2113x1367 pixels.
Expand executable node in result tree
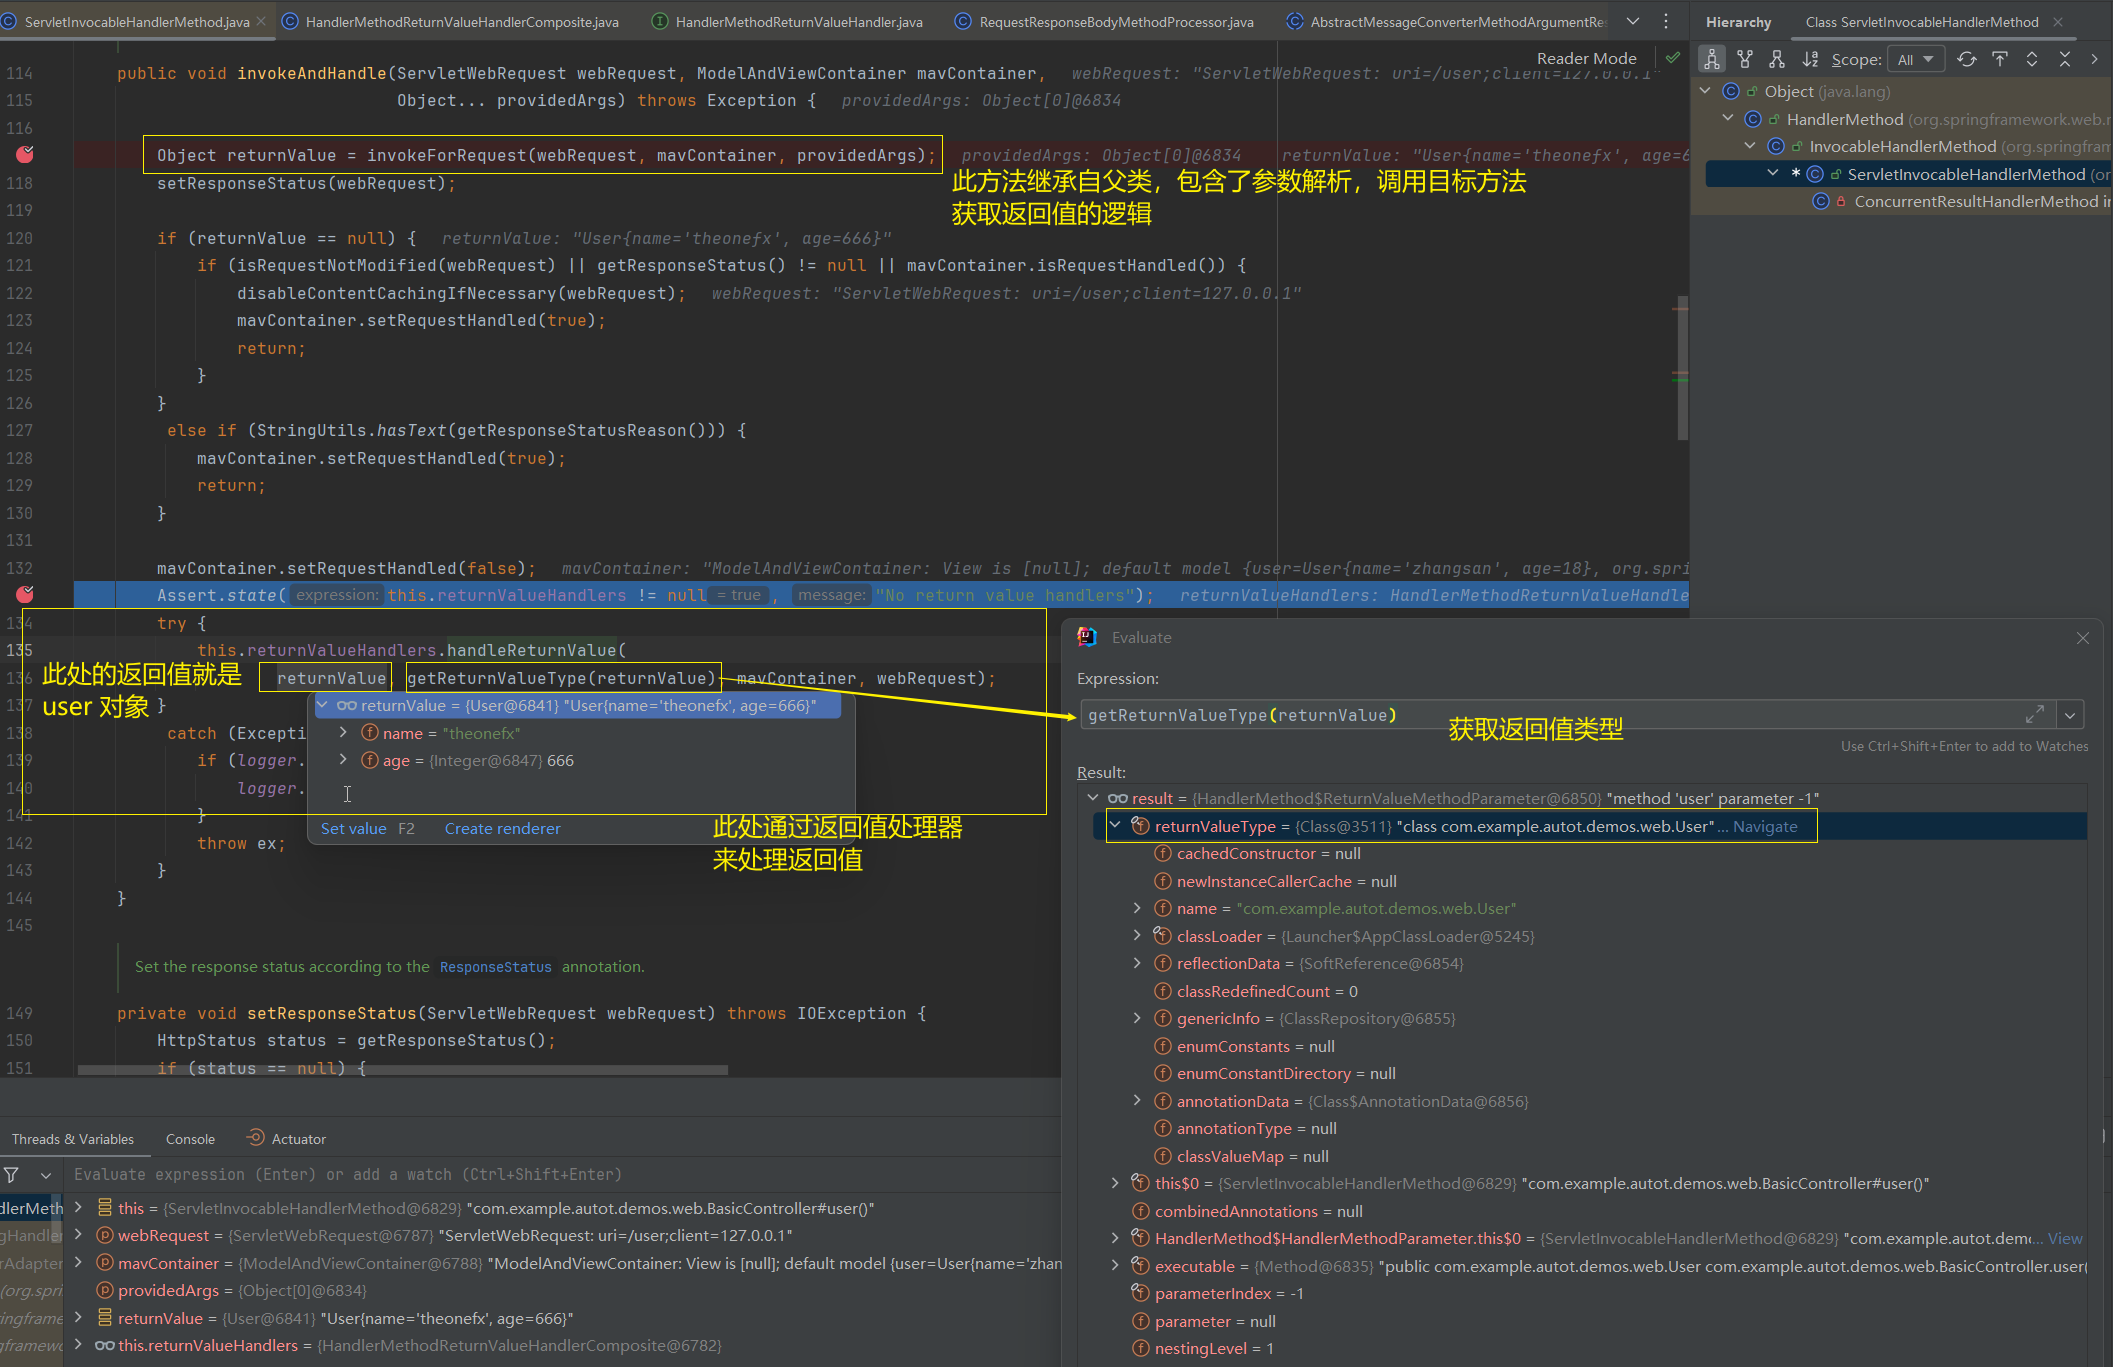pyautogui.click(x=1115, y=1265)
